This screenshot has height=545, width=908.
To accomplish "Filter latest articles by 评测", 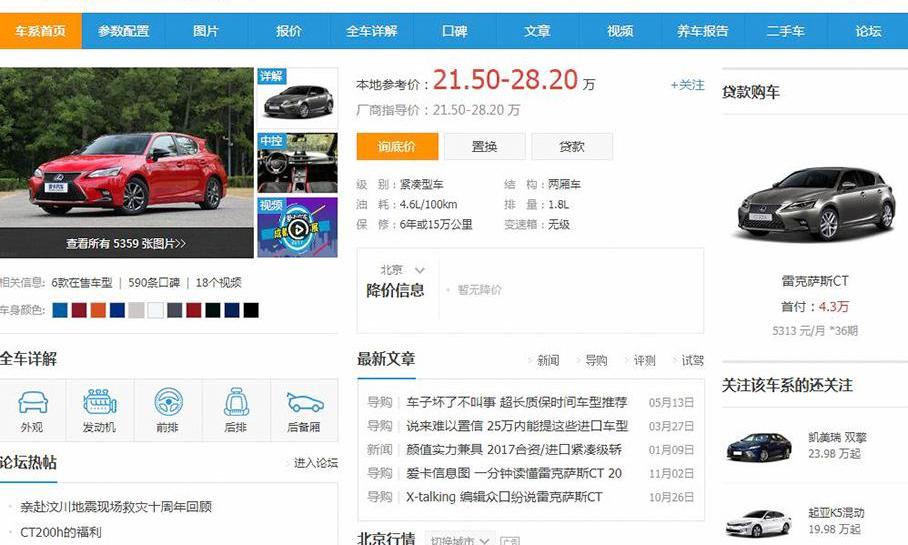I will point(644,361).
